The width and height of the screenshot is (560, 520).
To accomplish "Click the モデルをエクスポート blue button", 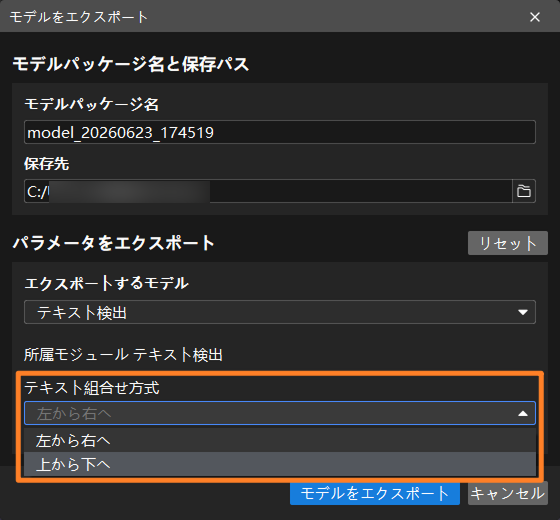I will point(375,494).
